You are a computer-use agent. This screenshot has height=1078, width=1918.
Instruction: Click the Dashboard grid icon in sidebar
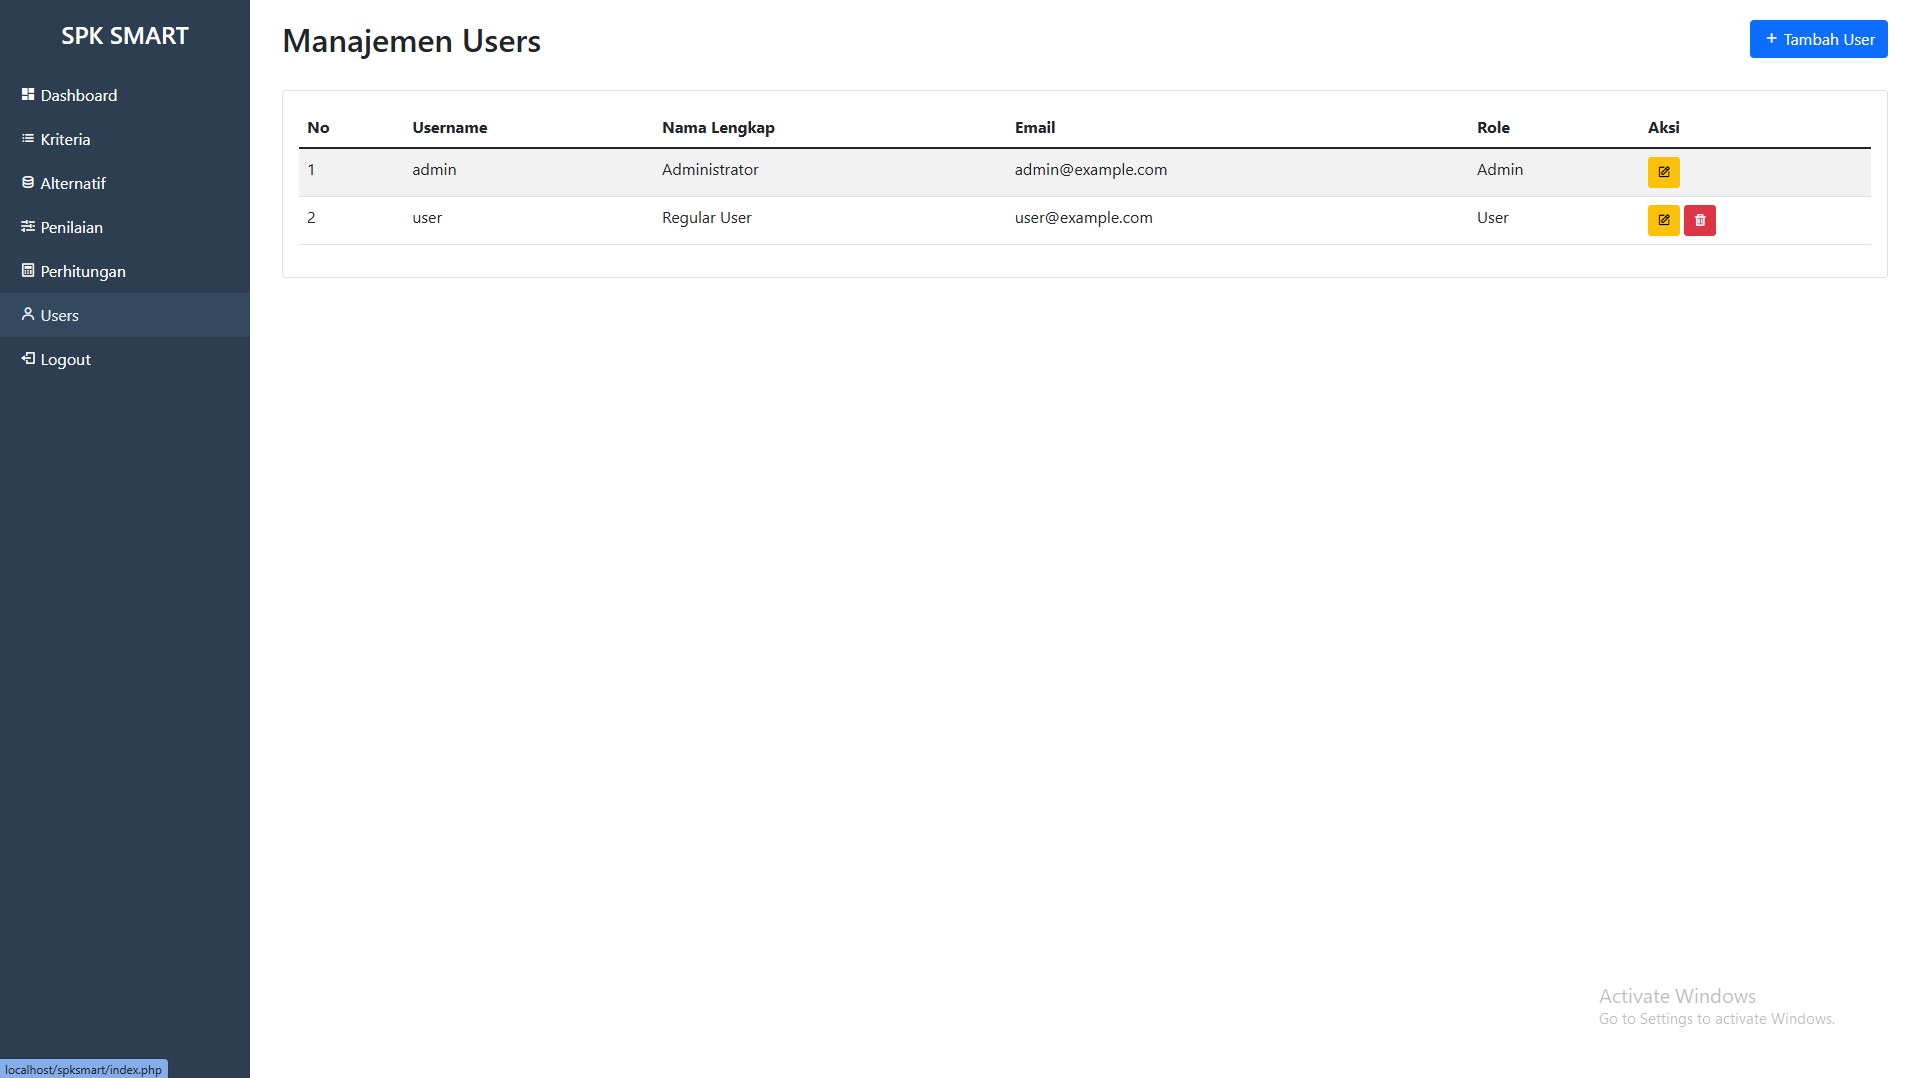click(x=28, y=94)
